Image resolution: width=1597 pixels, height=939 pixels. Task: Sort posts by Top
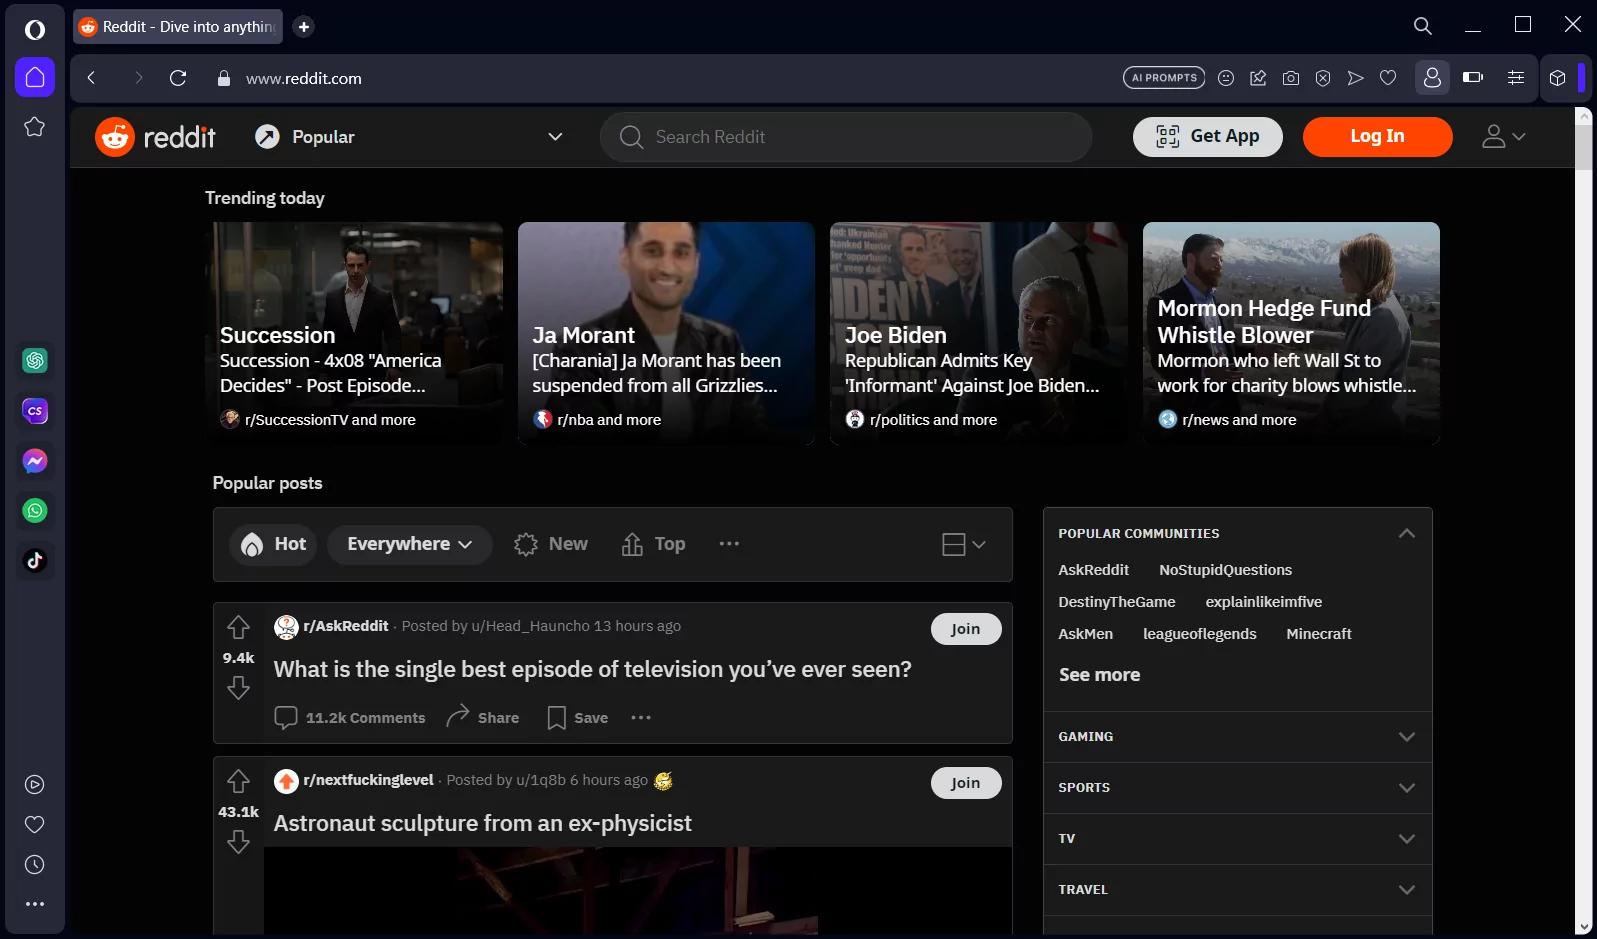click(x=653, y=544)
